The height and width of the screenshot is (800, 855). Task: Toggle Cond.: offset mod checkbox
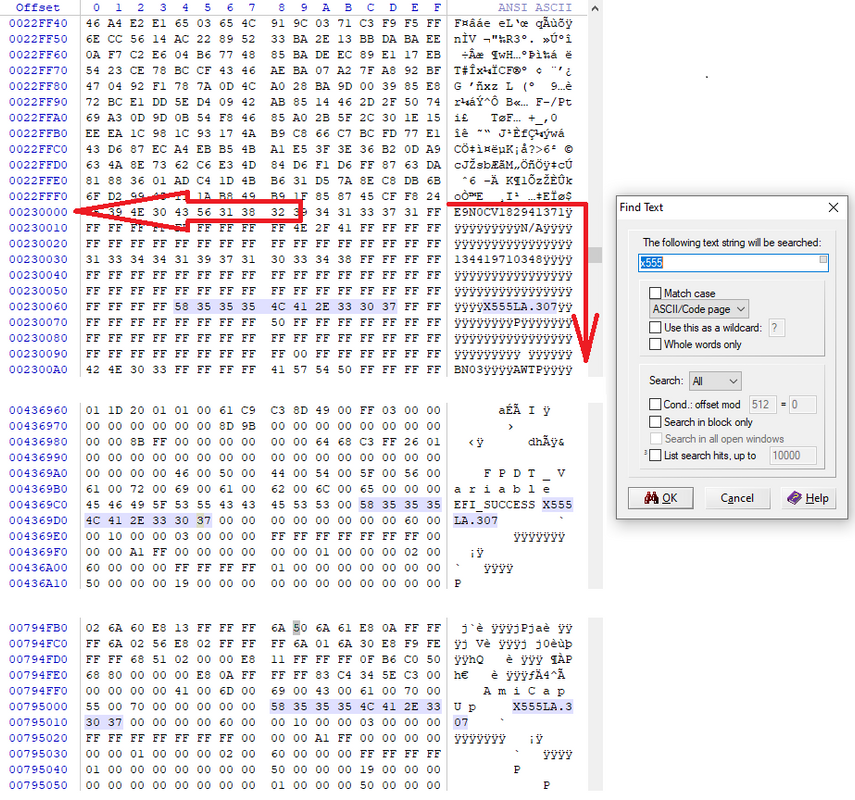coord(655,404)
